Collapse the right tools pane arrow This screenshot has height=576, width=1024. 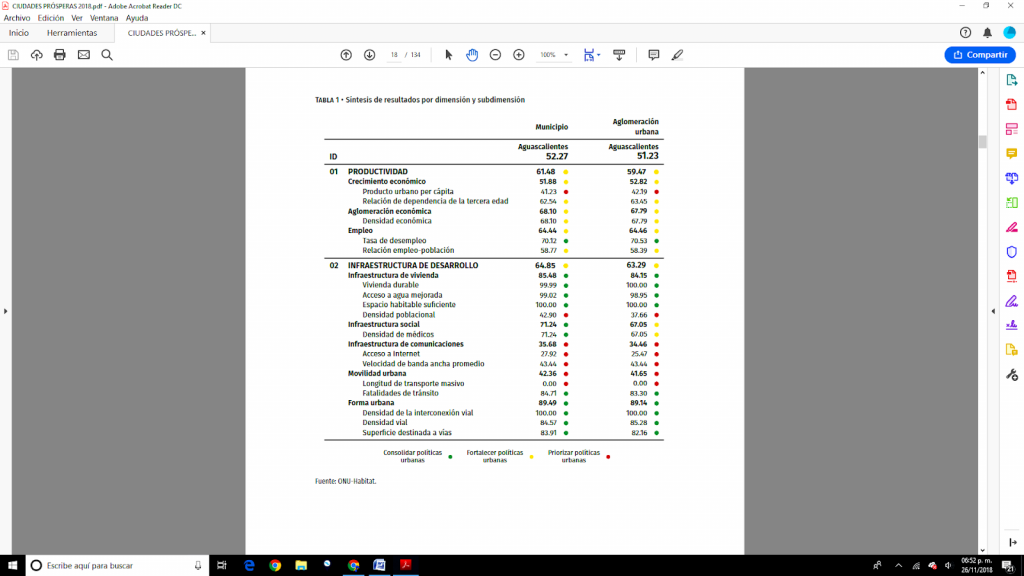(993, 311)
